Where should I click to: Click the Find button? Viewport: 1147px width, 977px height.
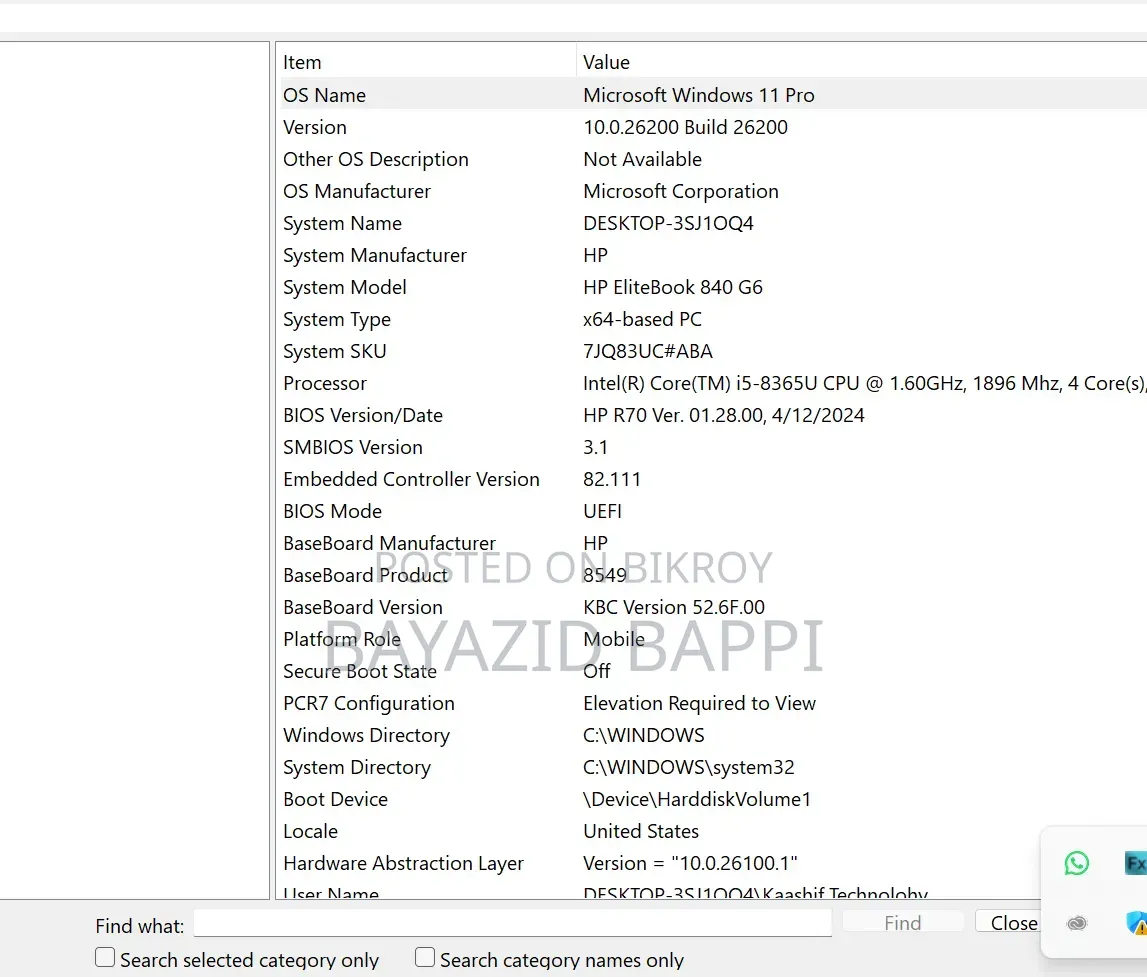click(x=903, y=923)
